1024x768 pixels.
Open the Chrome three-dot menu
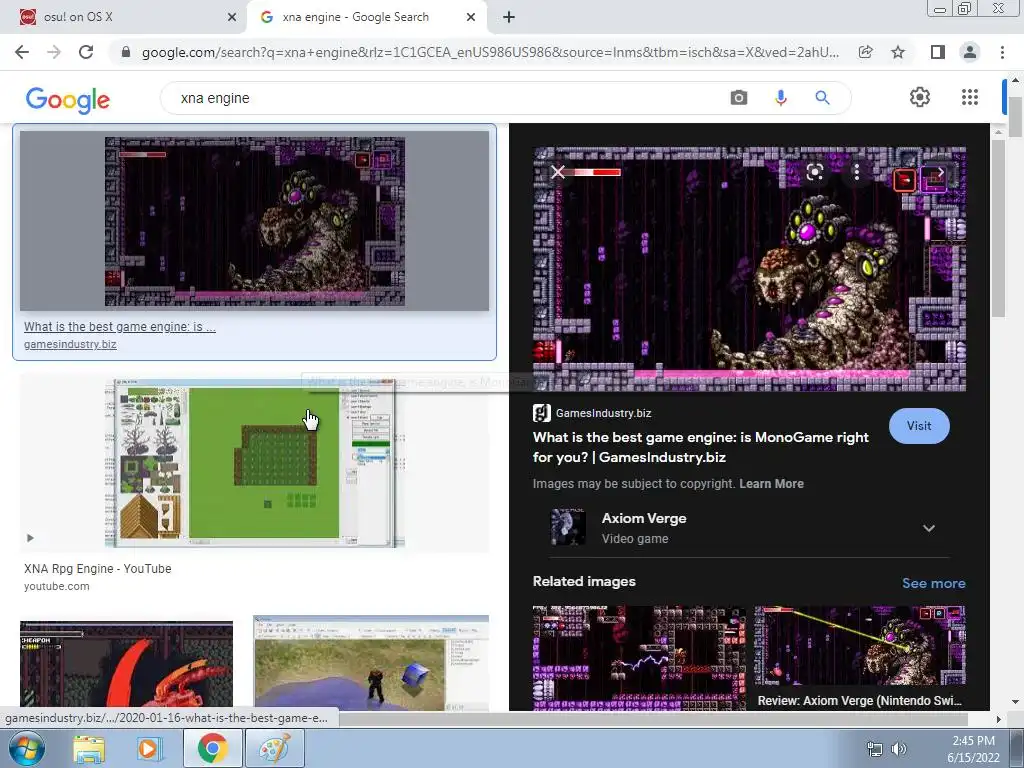[1002, 52]
